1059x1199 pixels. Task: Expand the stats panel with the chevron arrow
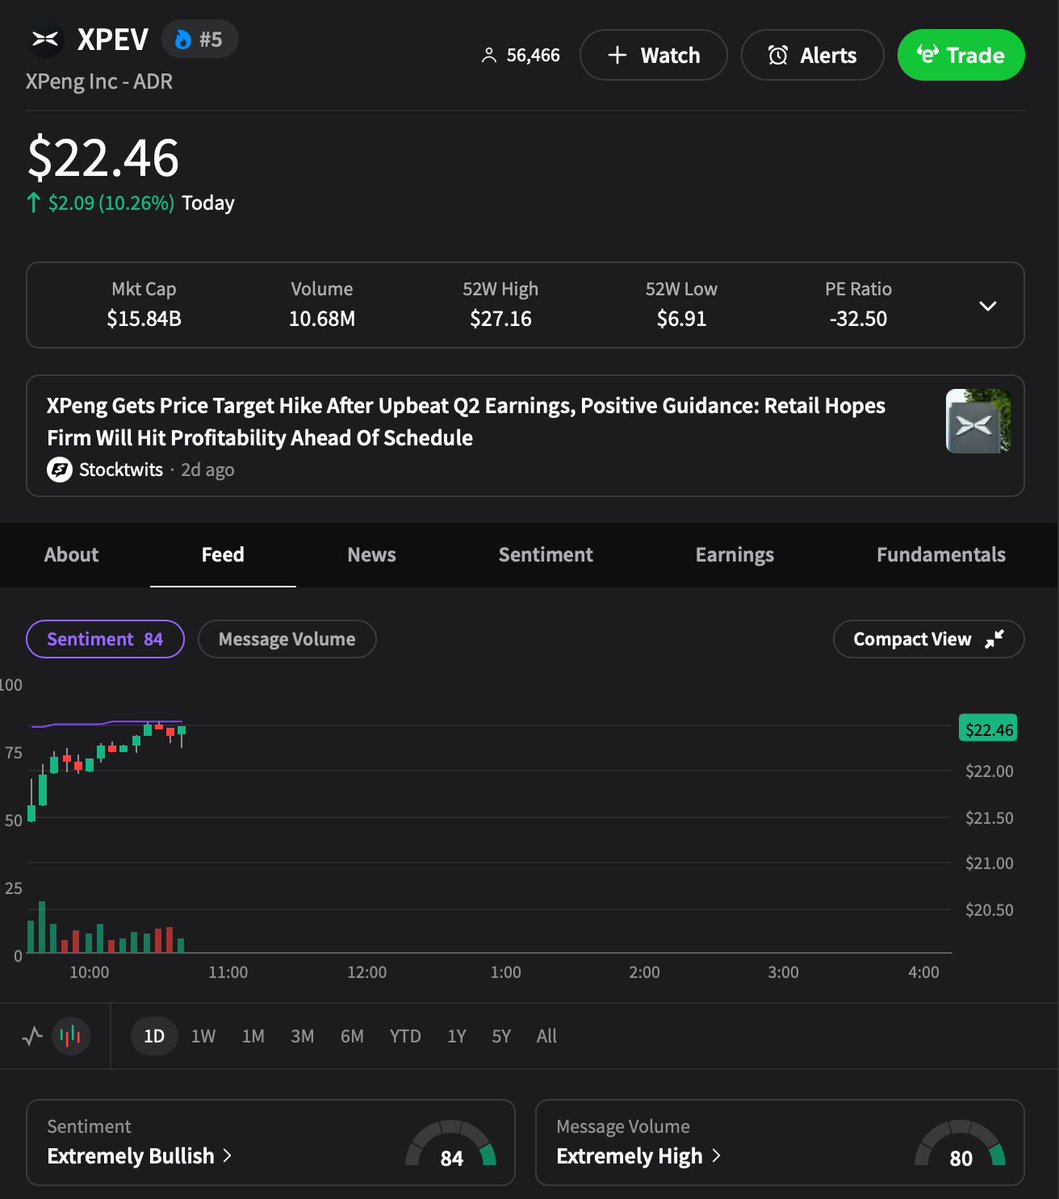[988, 306]
